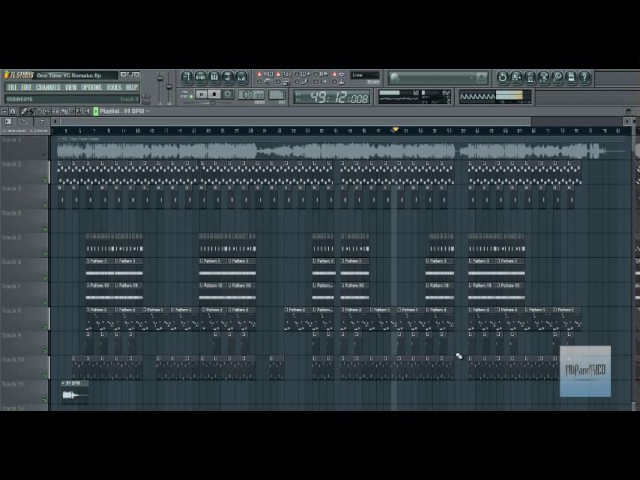
Task: Open the Line snap dropdown
Action: point(365,75)
